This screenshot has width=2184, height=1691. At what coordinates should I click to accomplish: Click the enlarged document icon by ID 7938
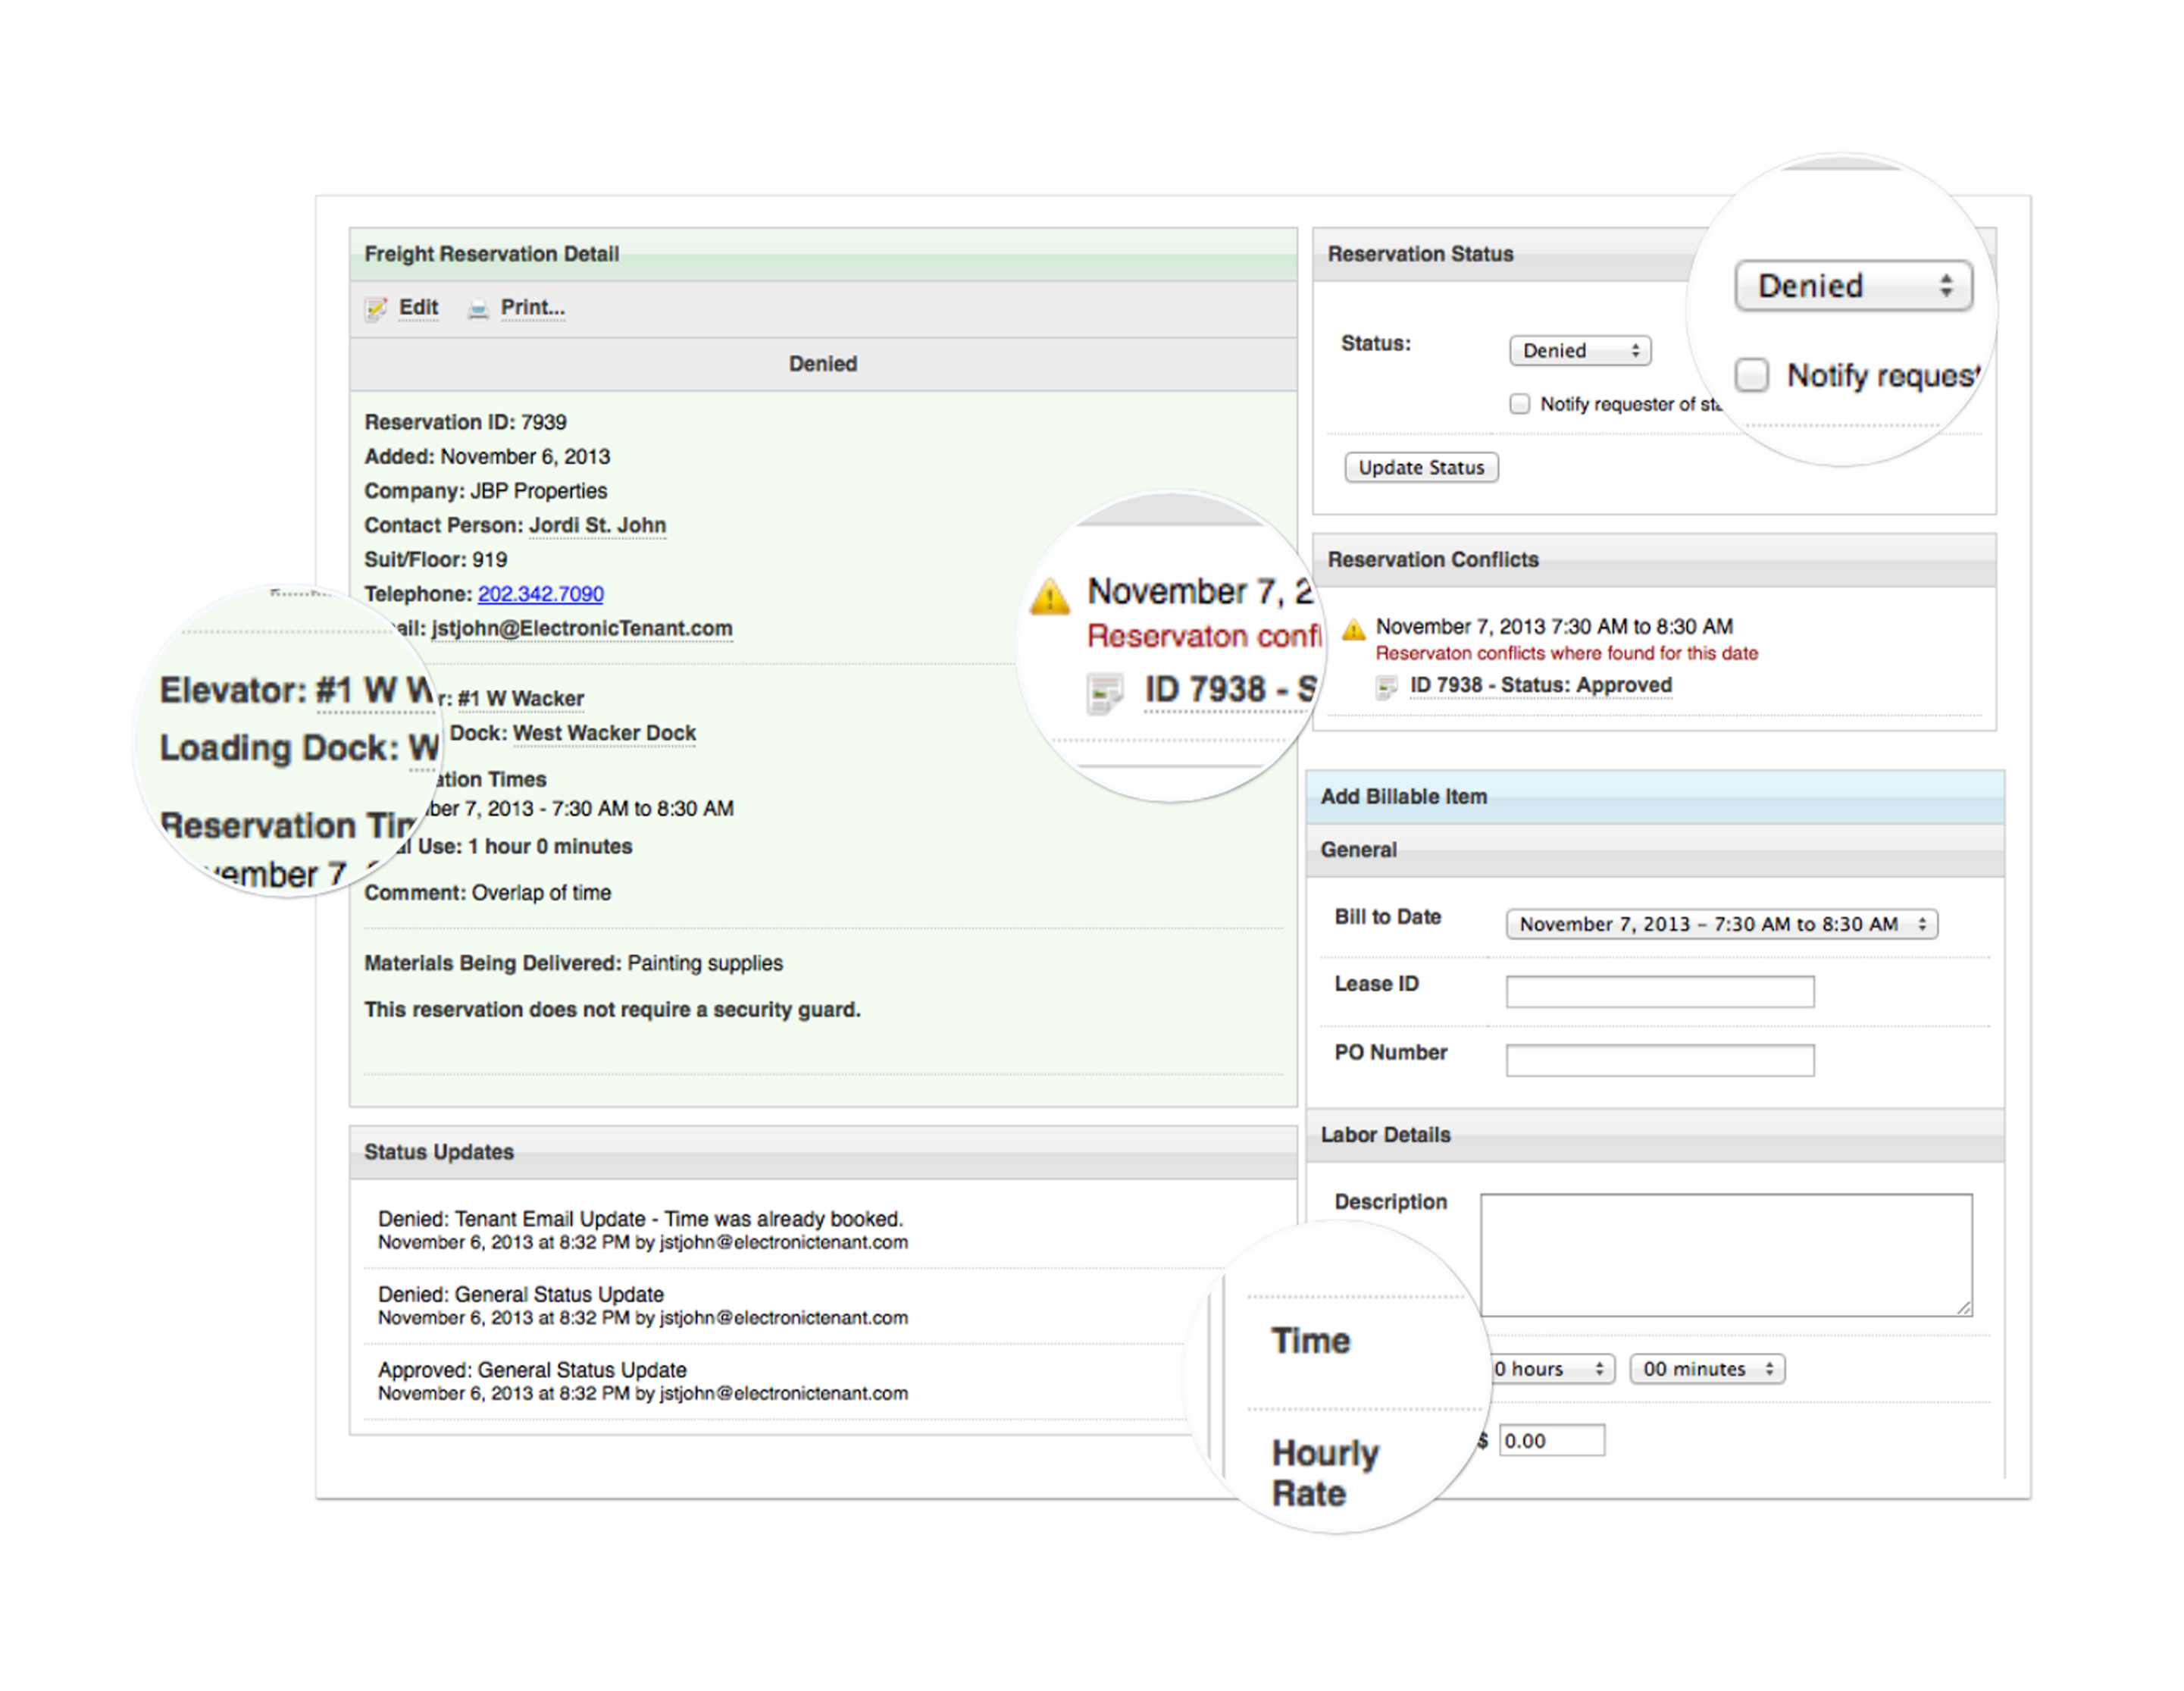1105,693
